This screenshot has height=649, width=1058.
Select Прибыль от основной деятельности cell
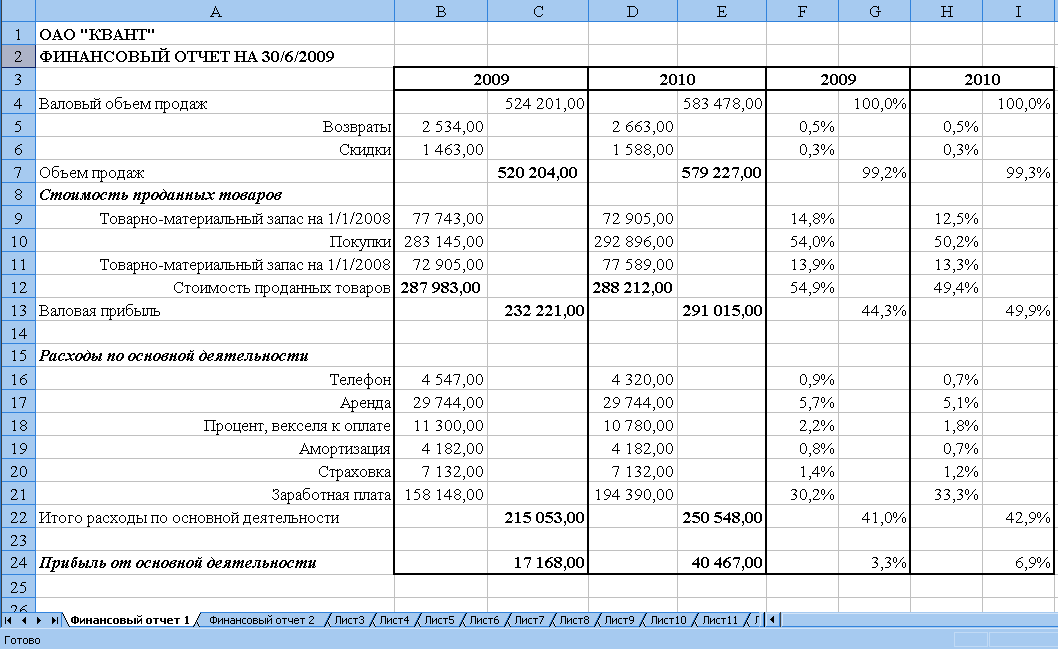(x=215, y=563)
